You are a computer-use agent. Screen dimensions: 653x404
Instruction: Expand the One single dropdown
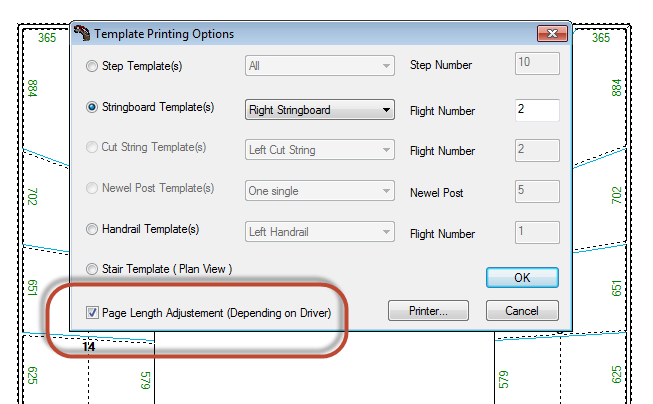(320, 191)
